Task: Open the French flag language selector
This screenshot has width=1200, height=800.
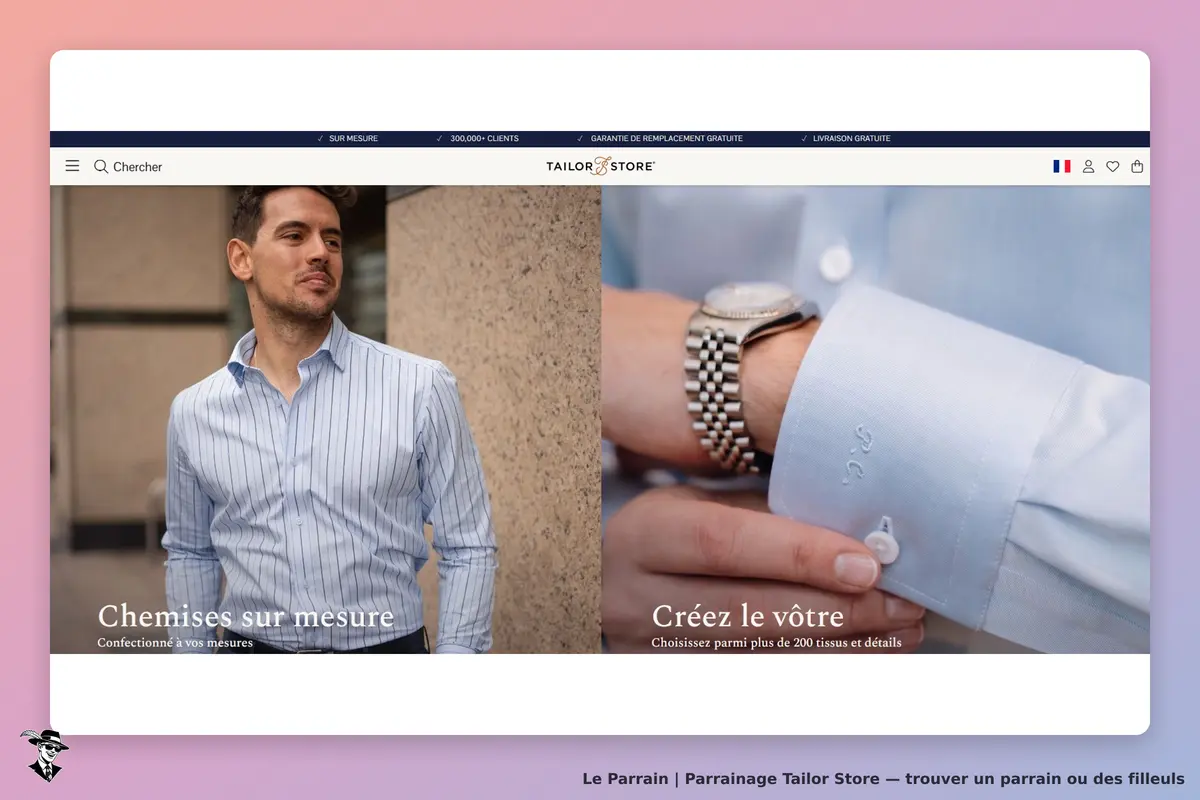Action: (x=1062, y=166)
